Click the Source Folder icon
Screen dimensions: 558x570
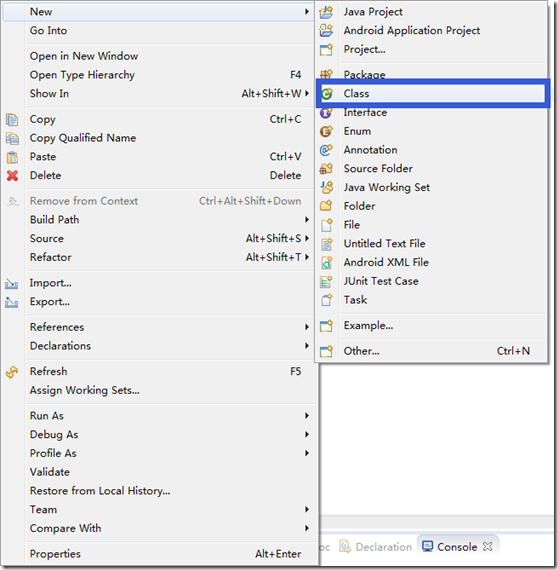(326, 169)
